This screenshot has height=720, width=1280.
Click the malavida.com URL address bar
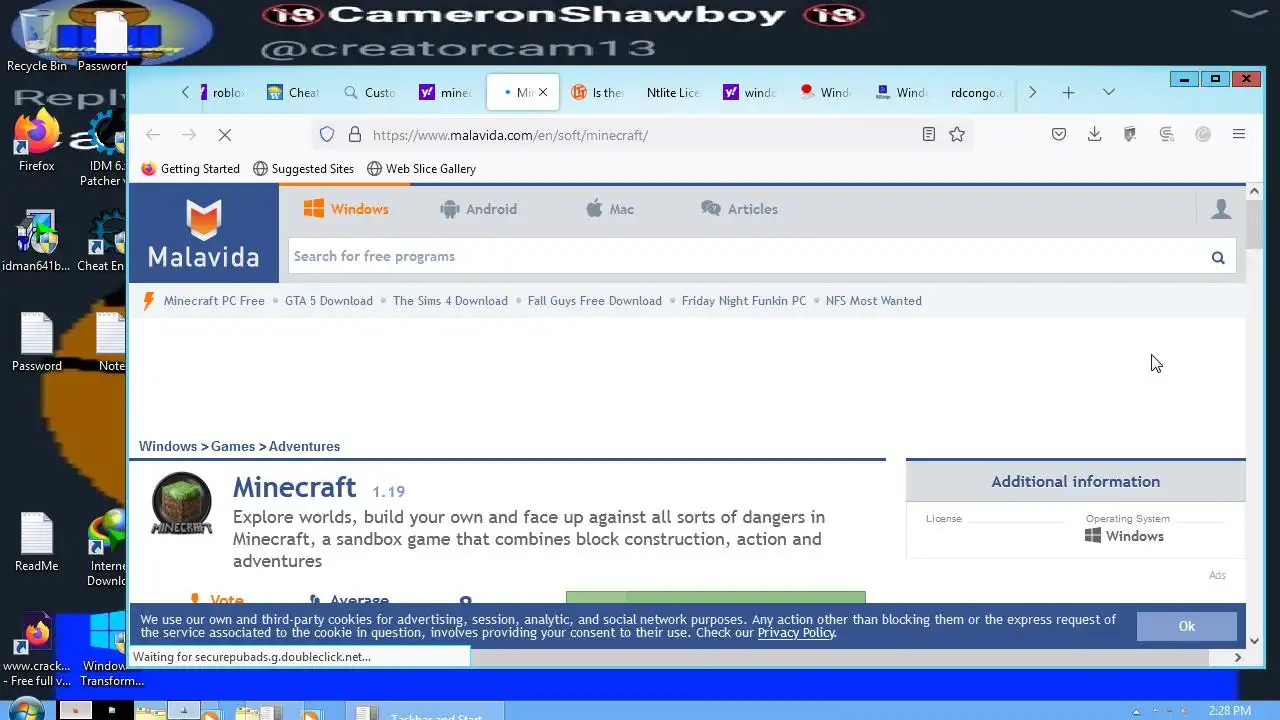click(640, 135)
